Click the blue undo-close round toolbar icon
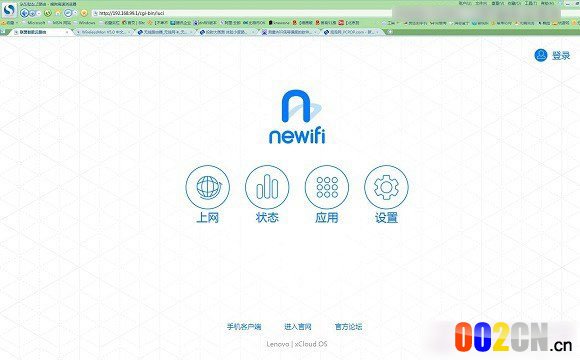 pyautogui.click(x=68, y=13)
